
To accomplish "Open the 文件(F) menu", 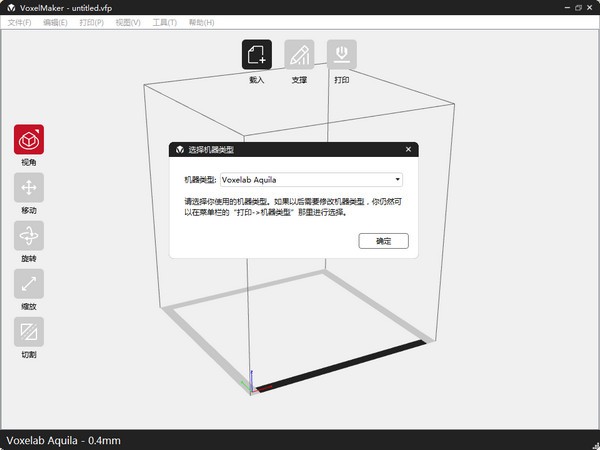I will click(20, 22).
